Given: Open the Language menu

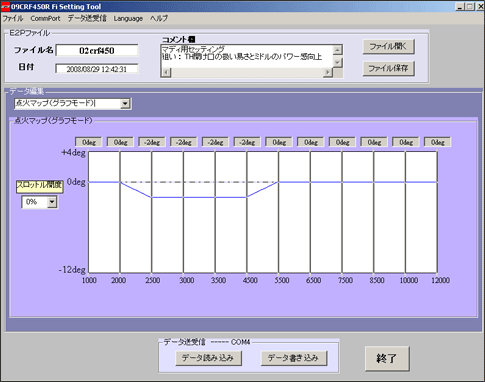Looking at the screenshot, I should [x=128, y=18].
